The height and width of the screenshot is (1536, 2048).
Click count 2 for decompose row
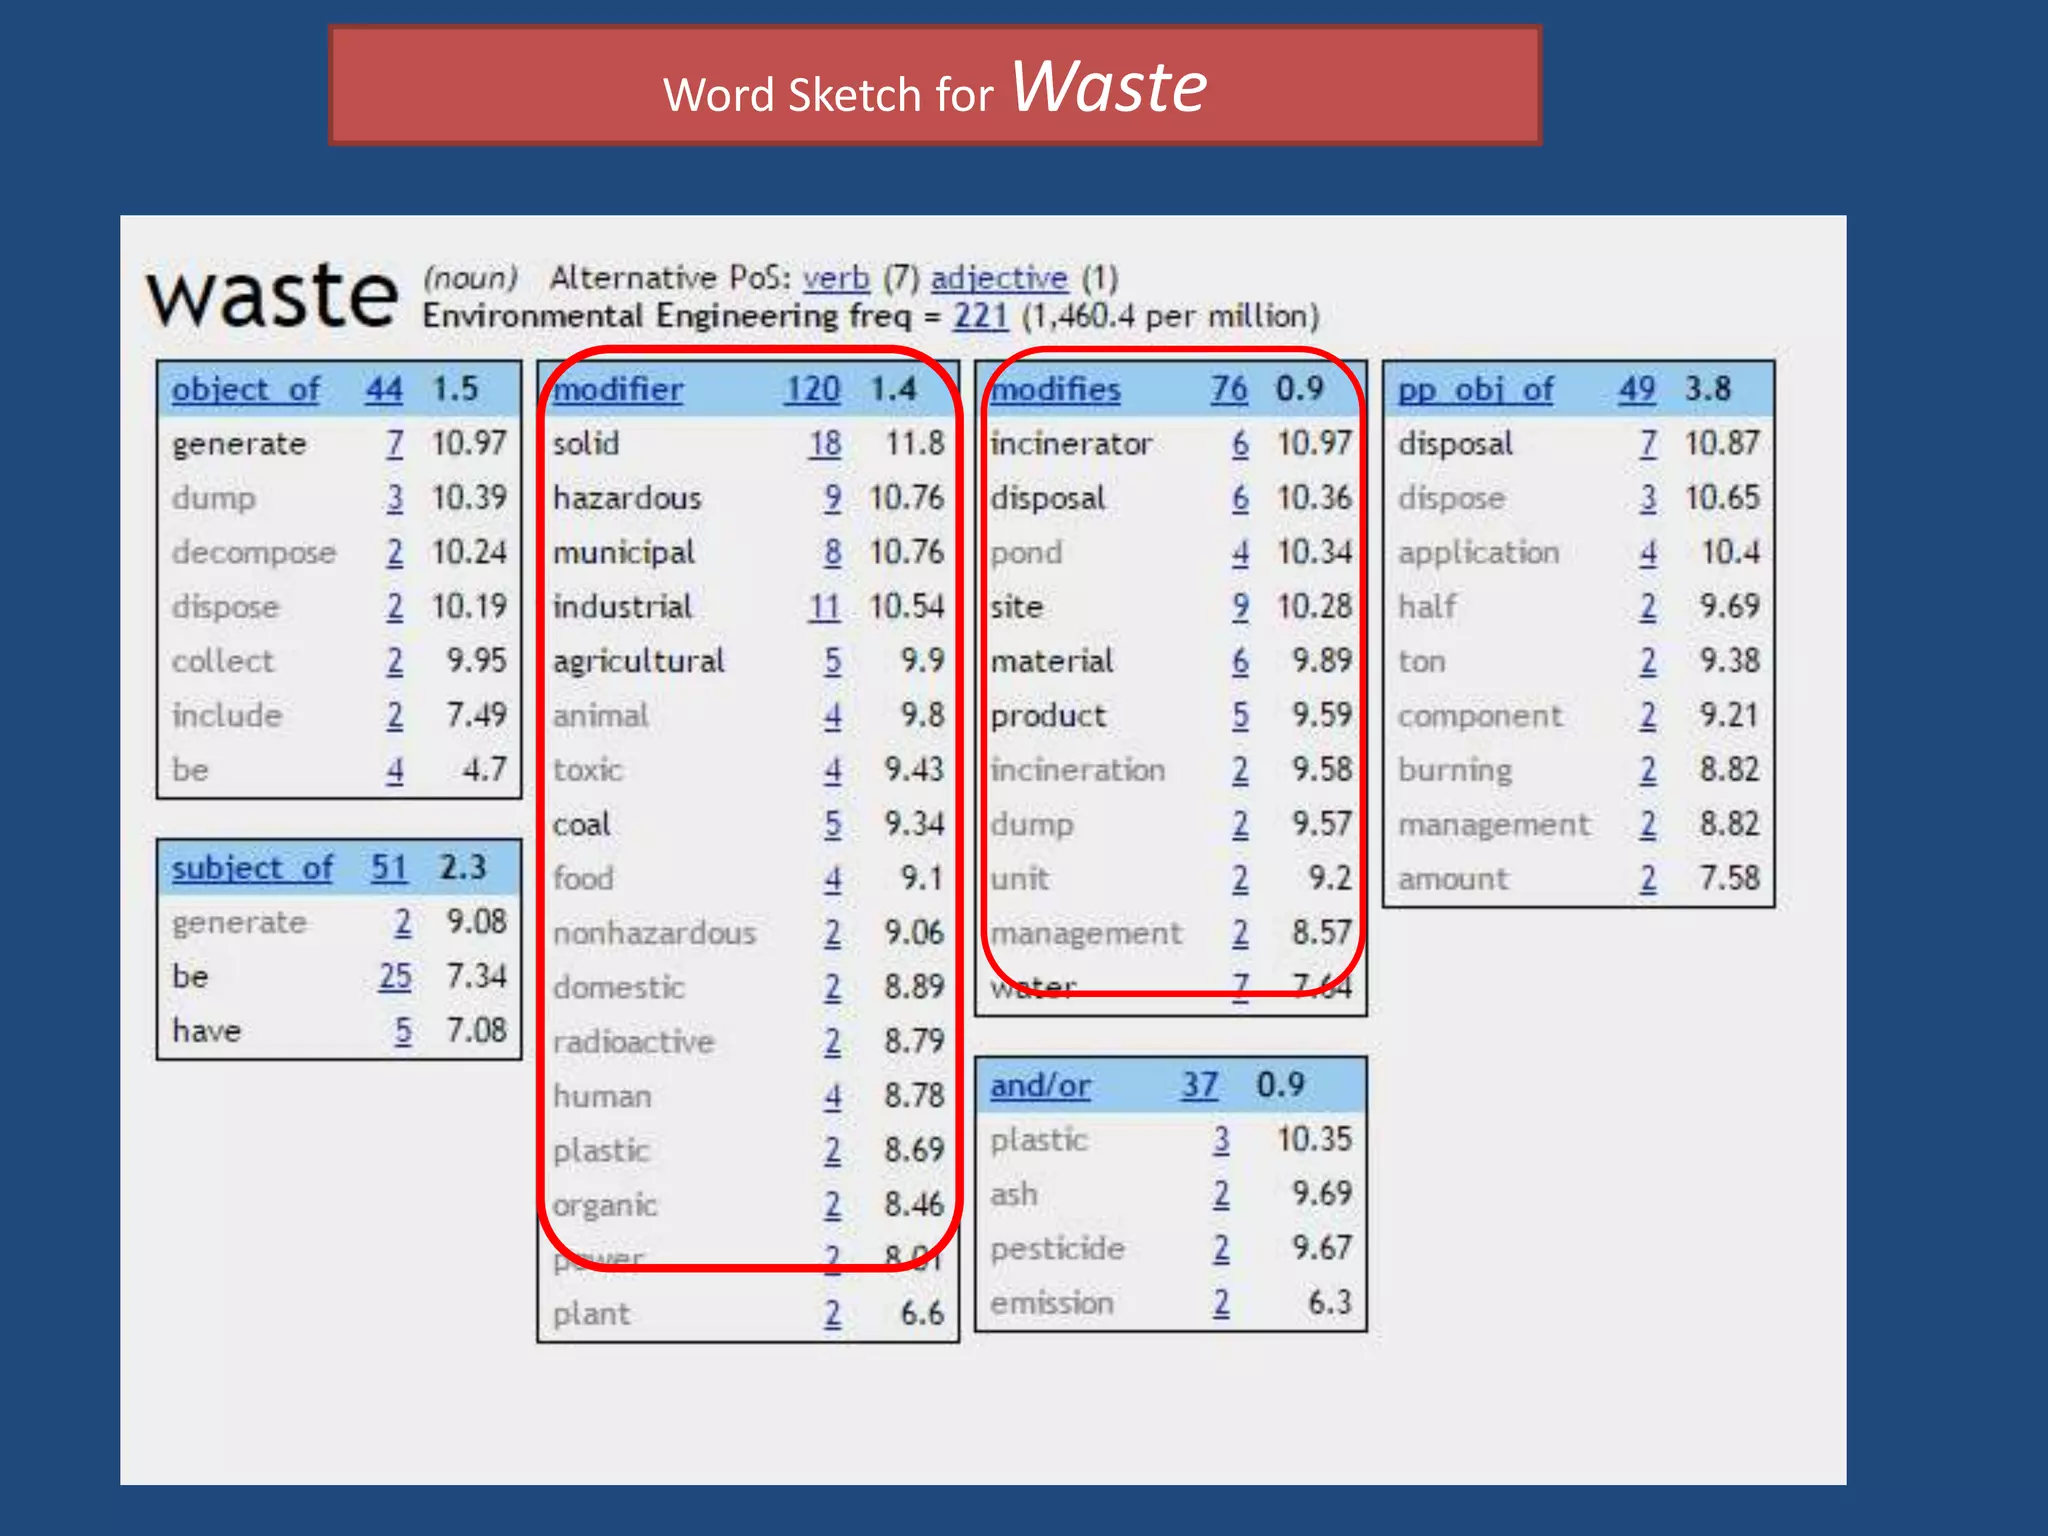click(x=395, y=552)
